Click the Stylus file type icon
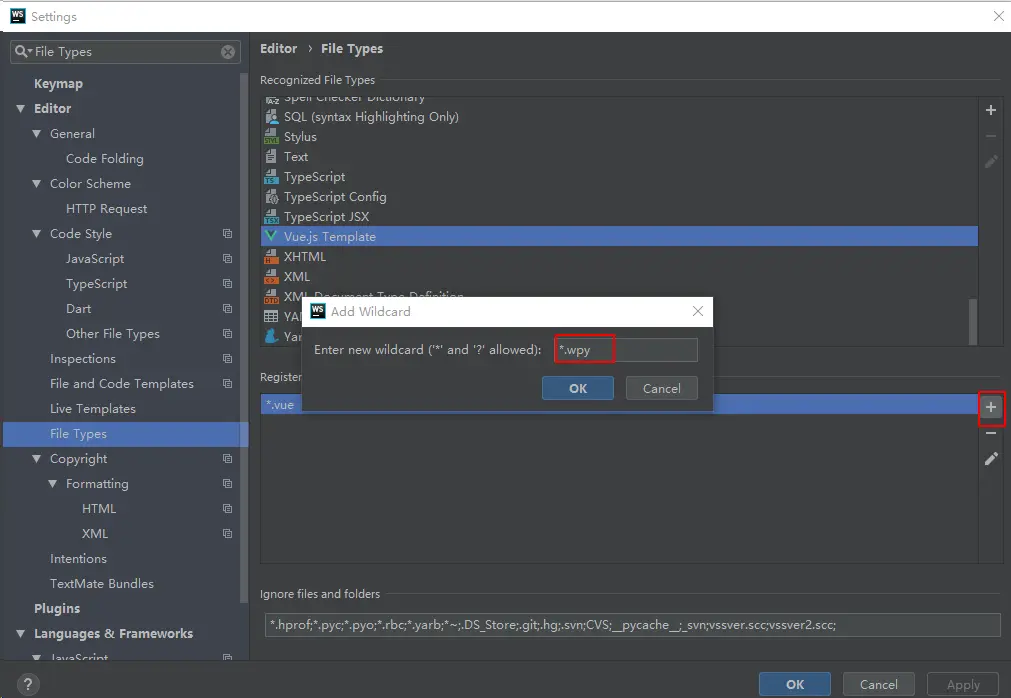 [271, 137]
